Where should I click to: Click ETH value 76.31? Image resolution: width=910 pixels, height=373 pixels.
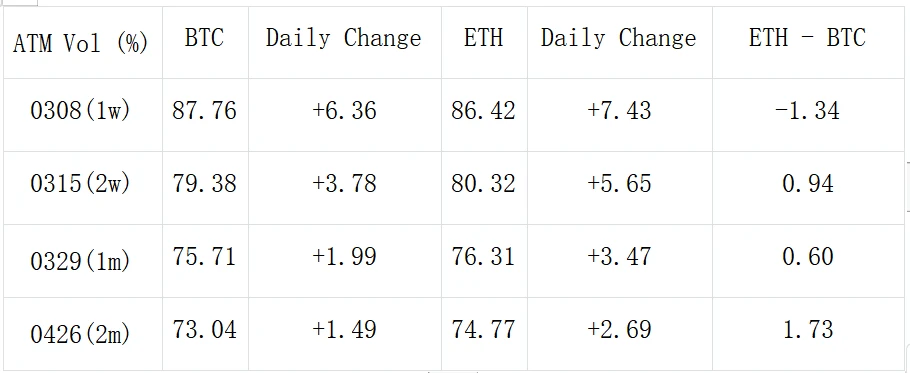(484, 261)
